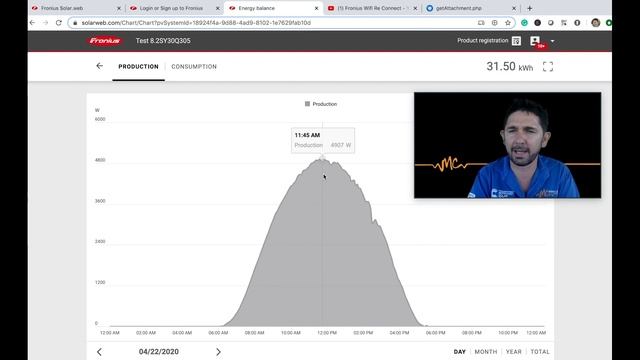Click the green Grammarly extension icon
This screenshot has width=640, height=360.
pyautogui.click(x=524, y=23)
